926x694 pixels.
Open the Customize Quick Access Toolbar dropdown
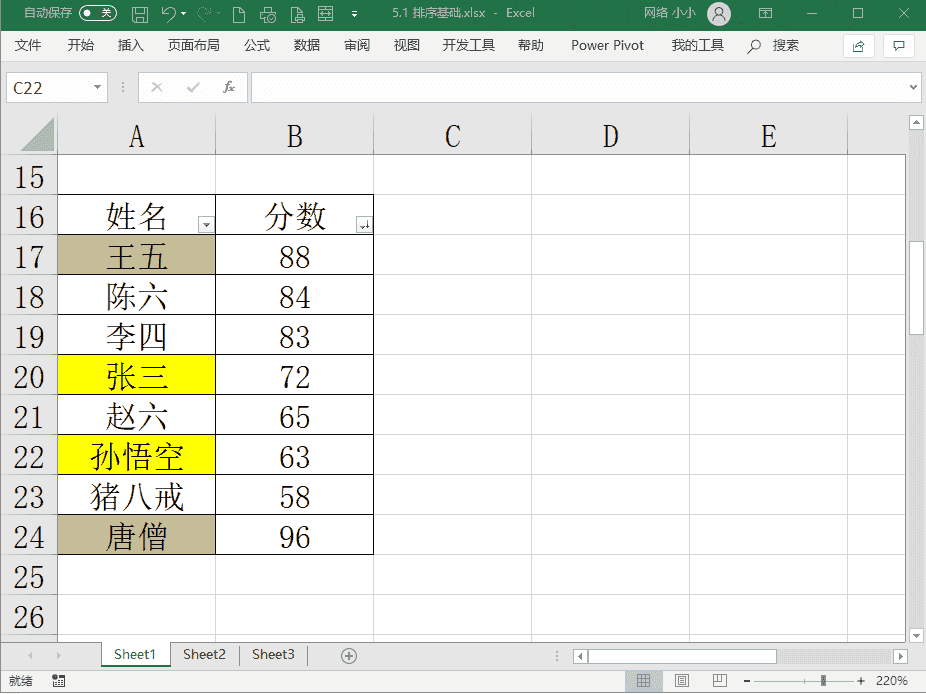(354, 14)
